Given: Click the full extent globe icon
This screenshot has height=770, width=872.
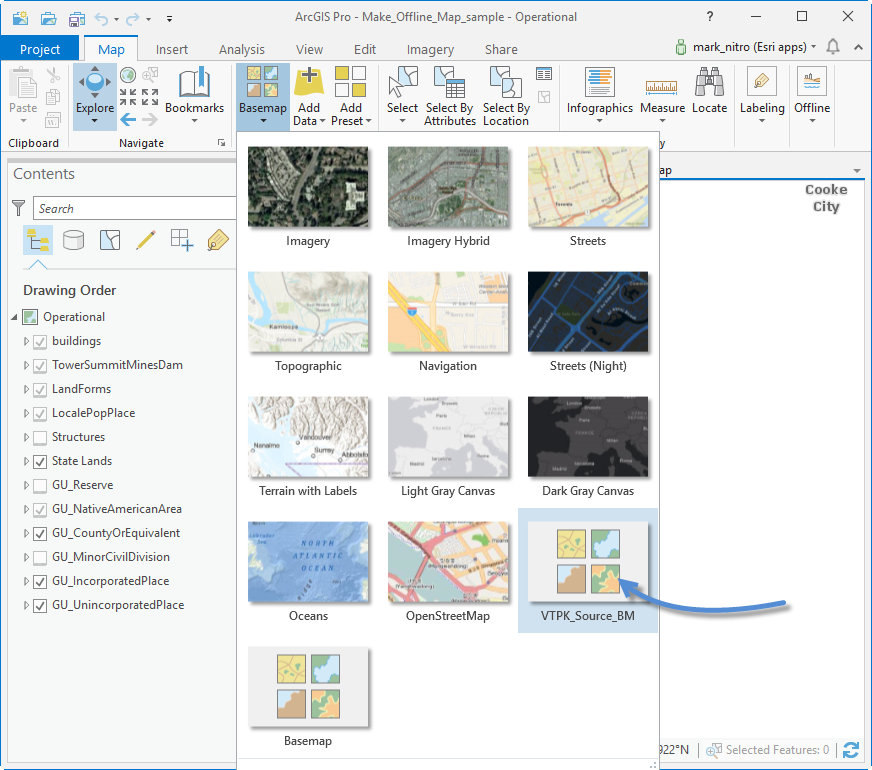Looking at the screenshot, I should (128, 74).
